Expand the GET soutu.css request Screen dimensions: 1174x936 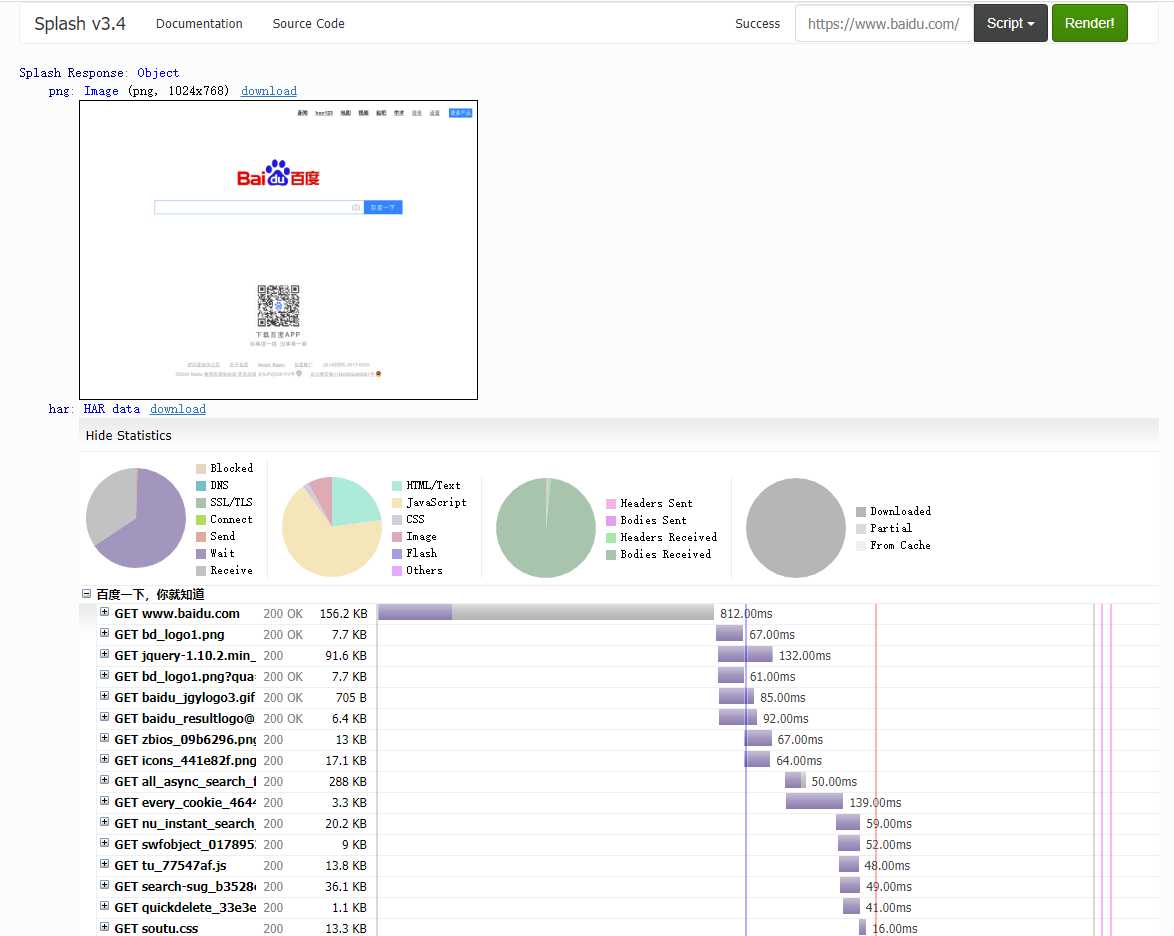pos(104,927)
